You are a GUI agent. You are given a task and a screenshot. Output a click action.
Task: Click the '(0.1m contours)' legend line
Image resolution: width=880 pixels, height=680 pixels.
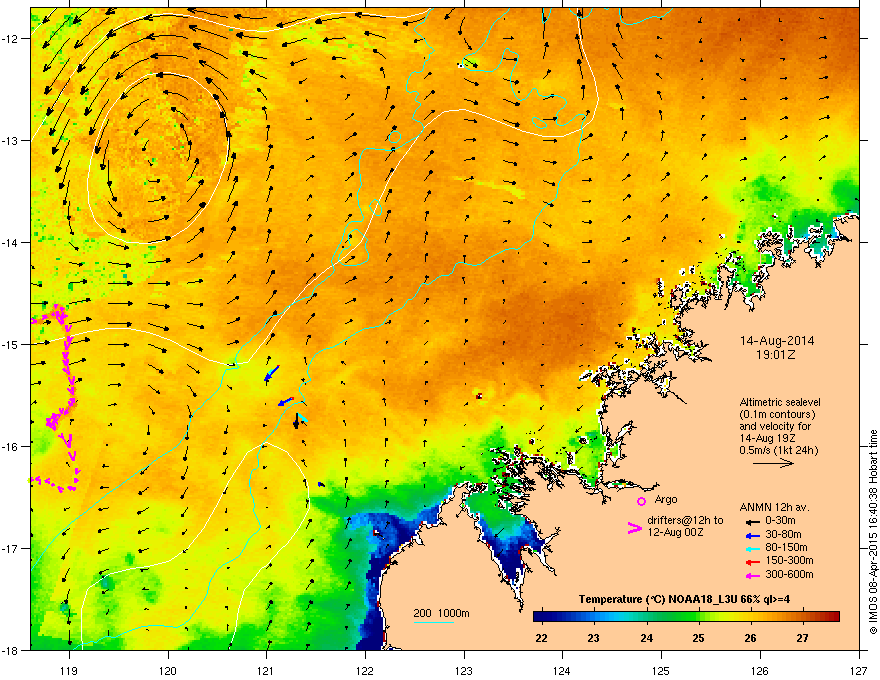pos(777,414)
